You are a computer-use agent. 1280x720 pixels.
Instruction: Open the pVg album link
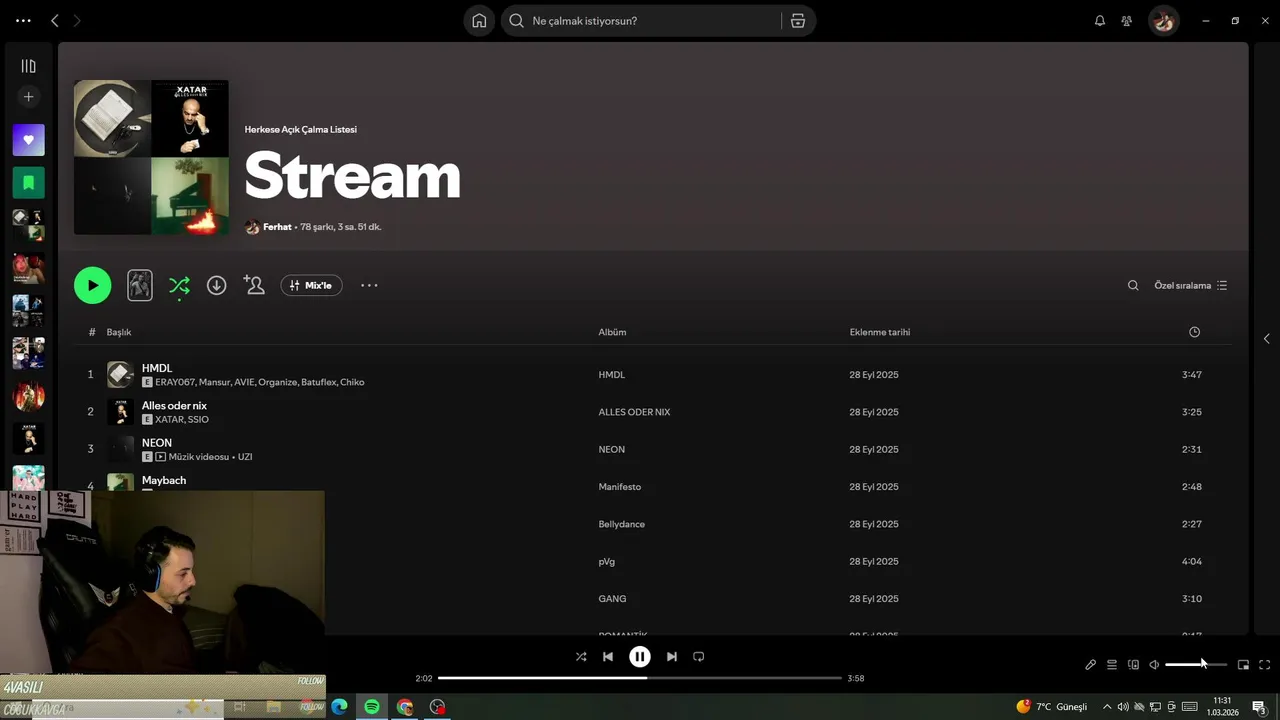[606, 562]
